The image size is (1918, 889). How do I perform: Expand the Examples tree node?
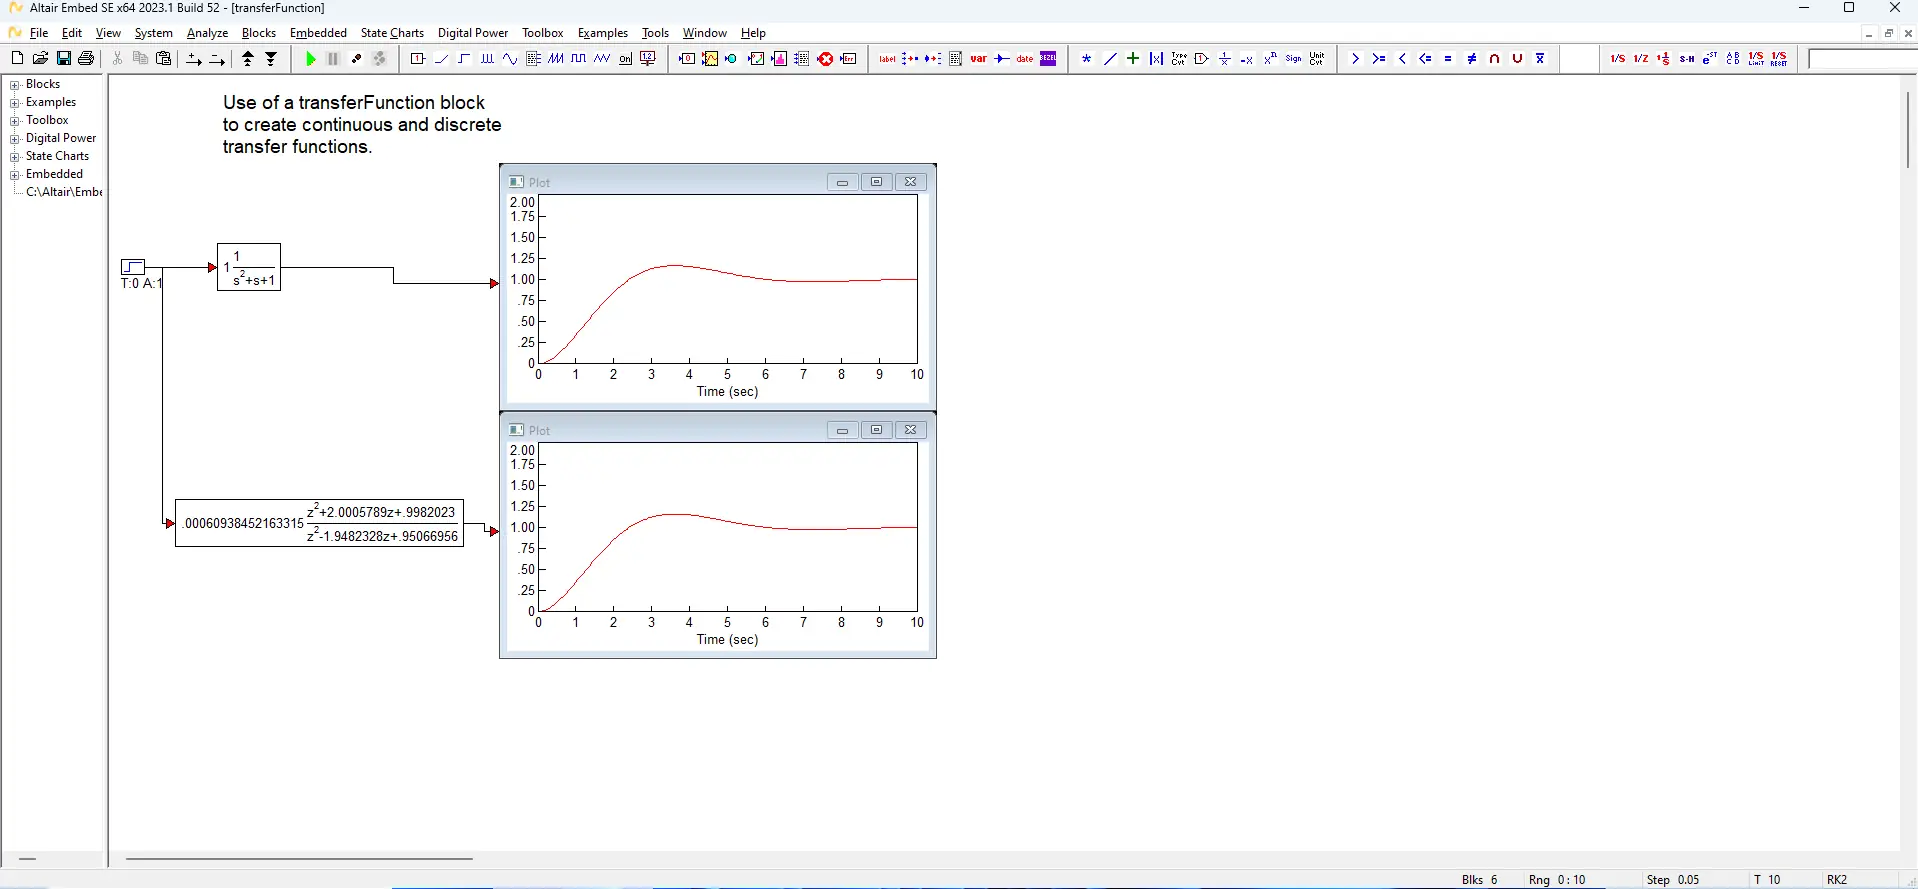tap(15, 103)
